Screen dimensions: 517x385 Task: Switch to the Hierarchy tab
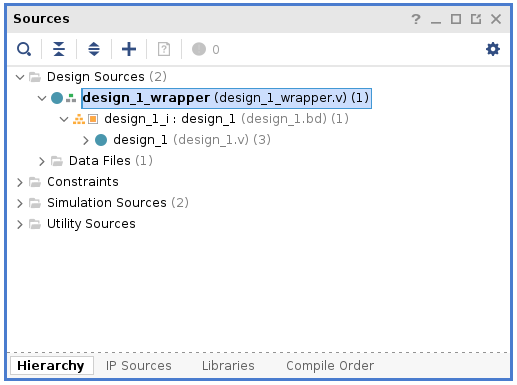click(51, 366)
